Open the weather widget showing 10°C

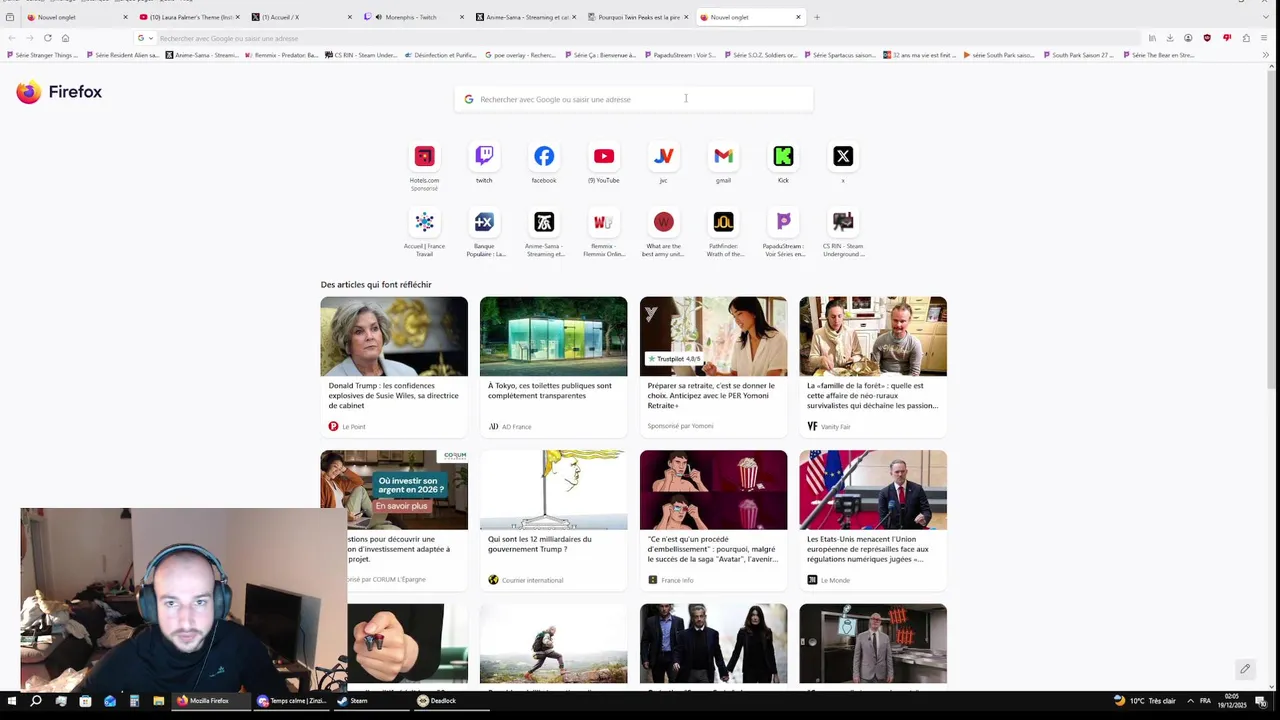[x=1145, y=701]
